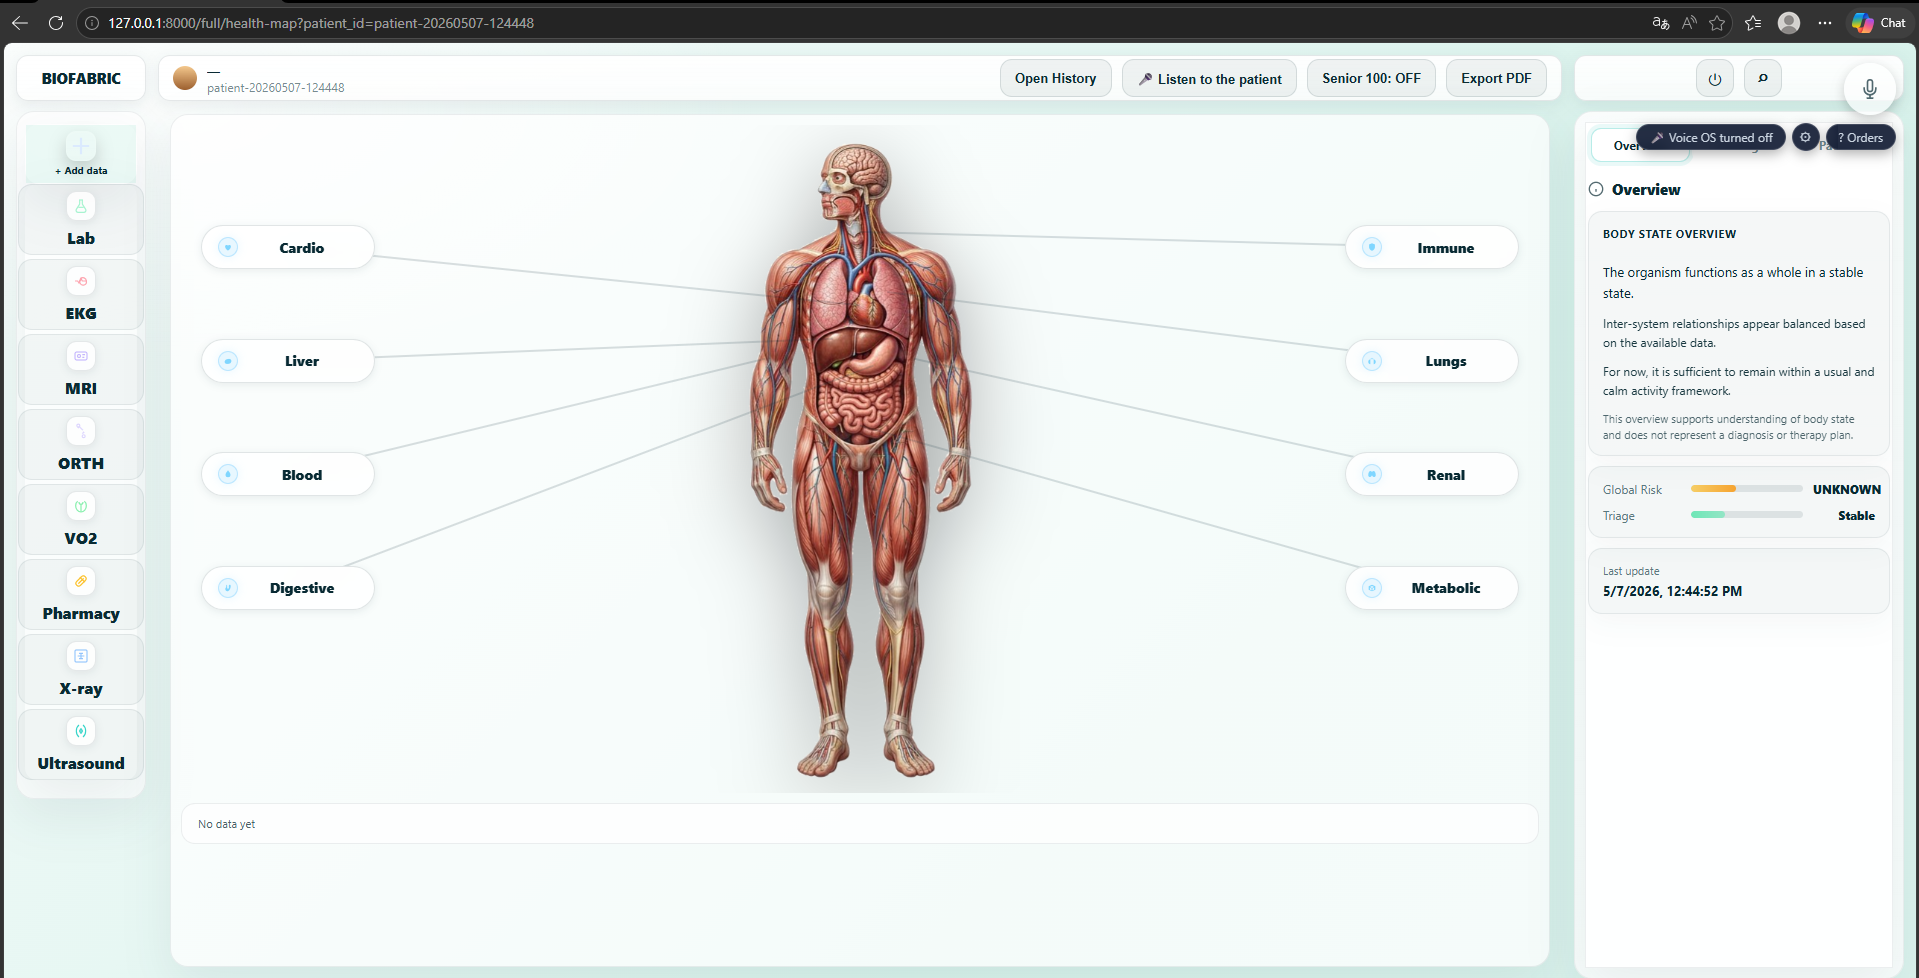Go back with browser back arrow
Image resolution: width=1919 pixels, height=978 pixels.
click(20, 23)
